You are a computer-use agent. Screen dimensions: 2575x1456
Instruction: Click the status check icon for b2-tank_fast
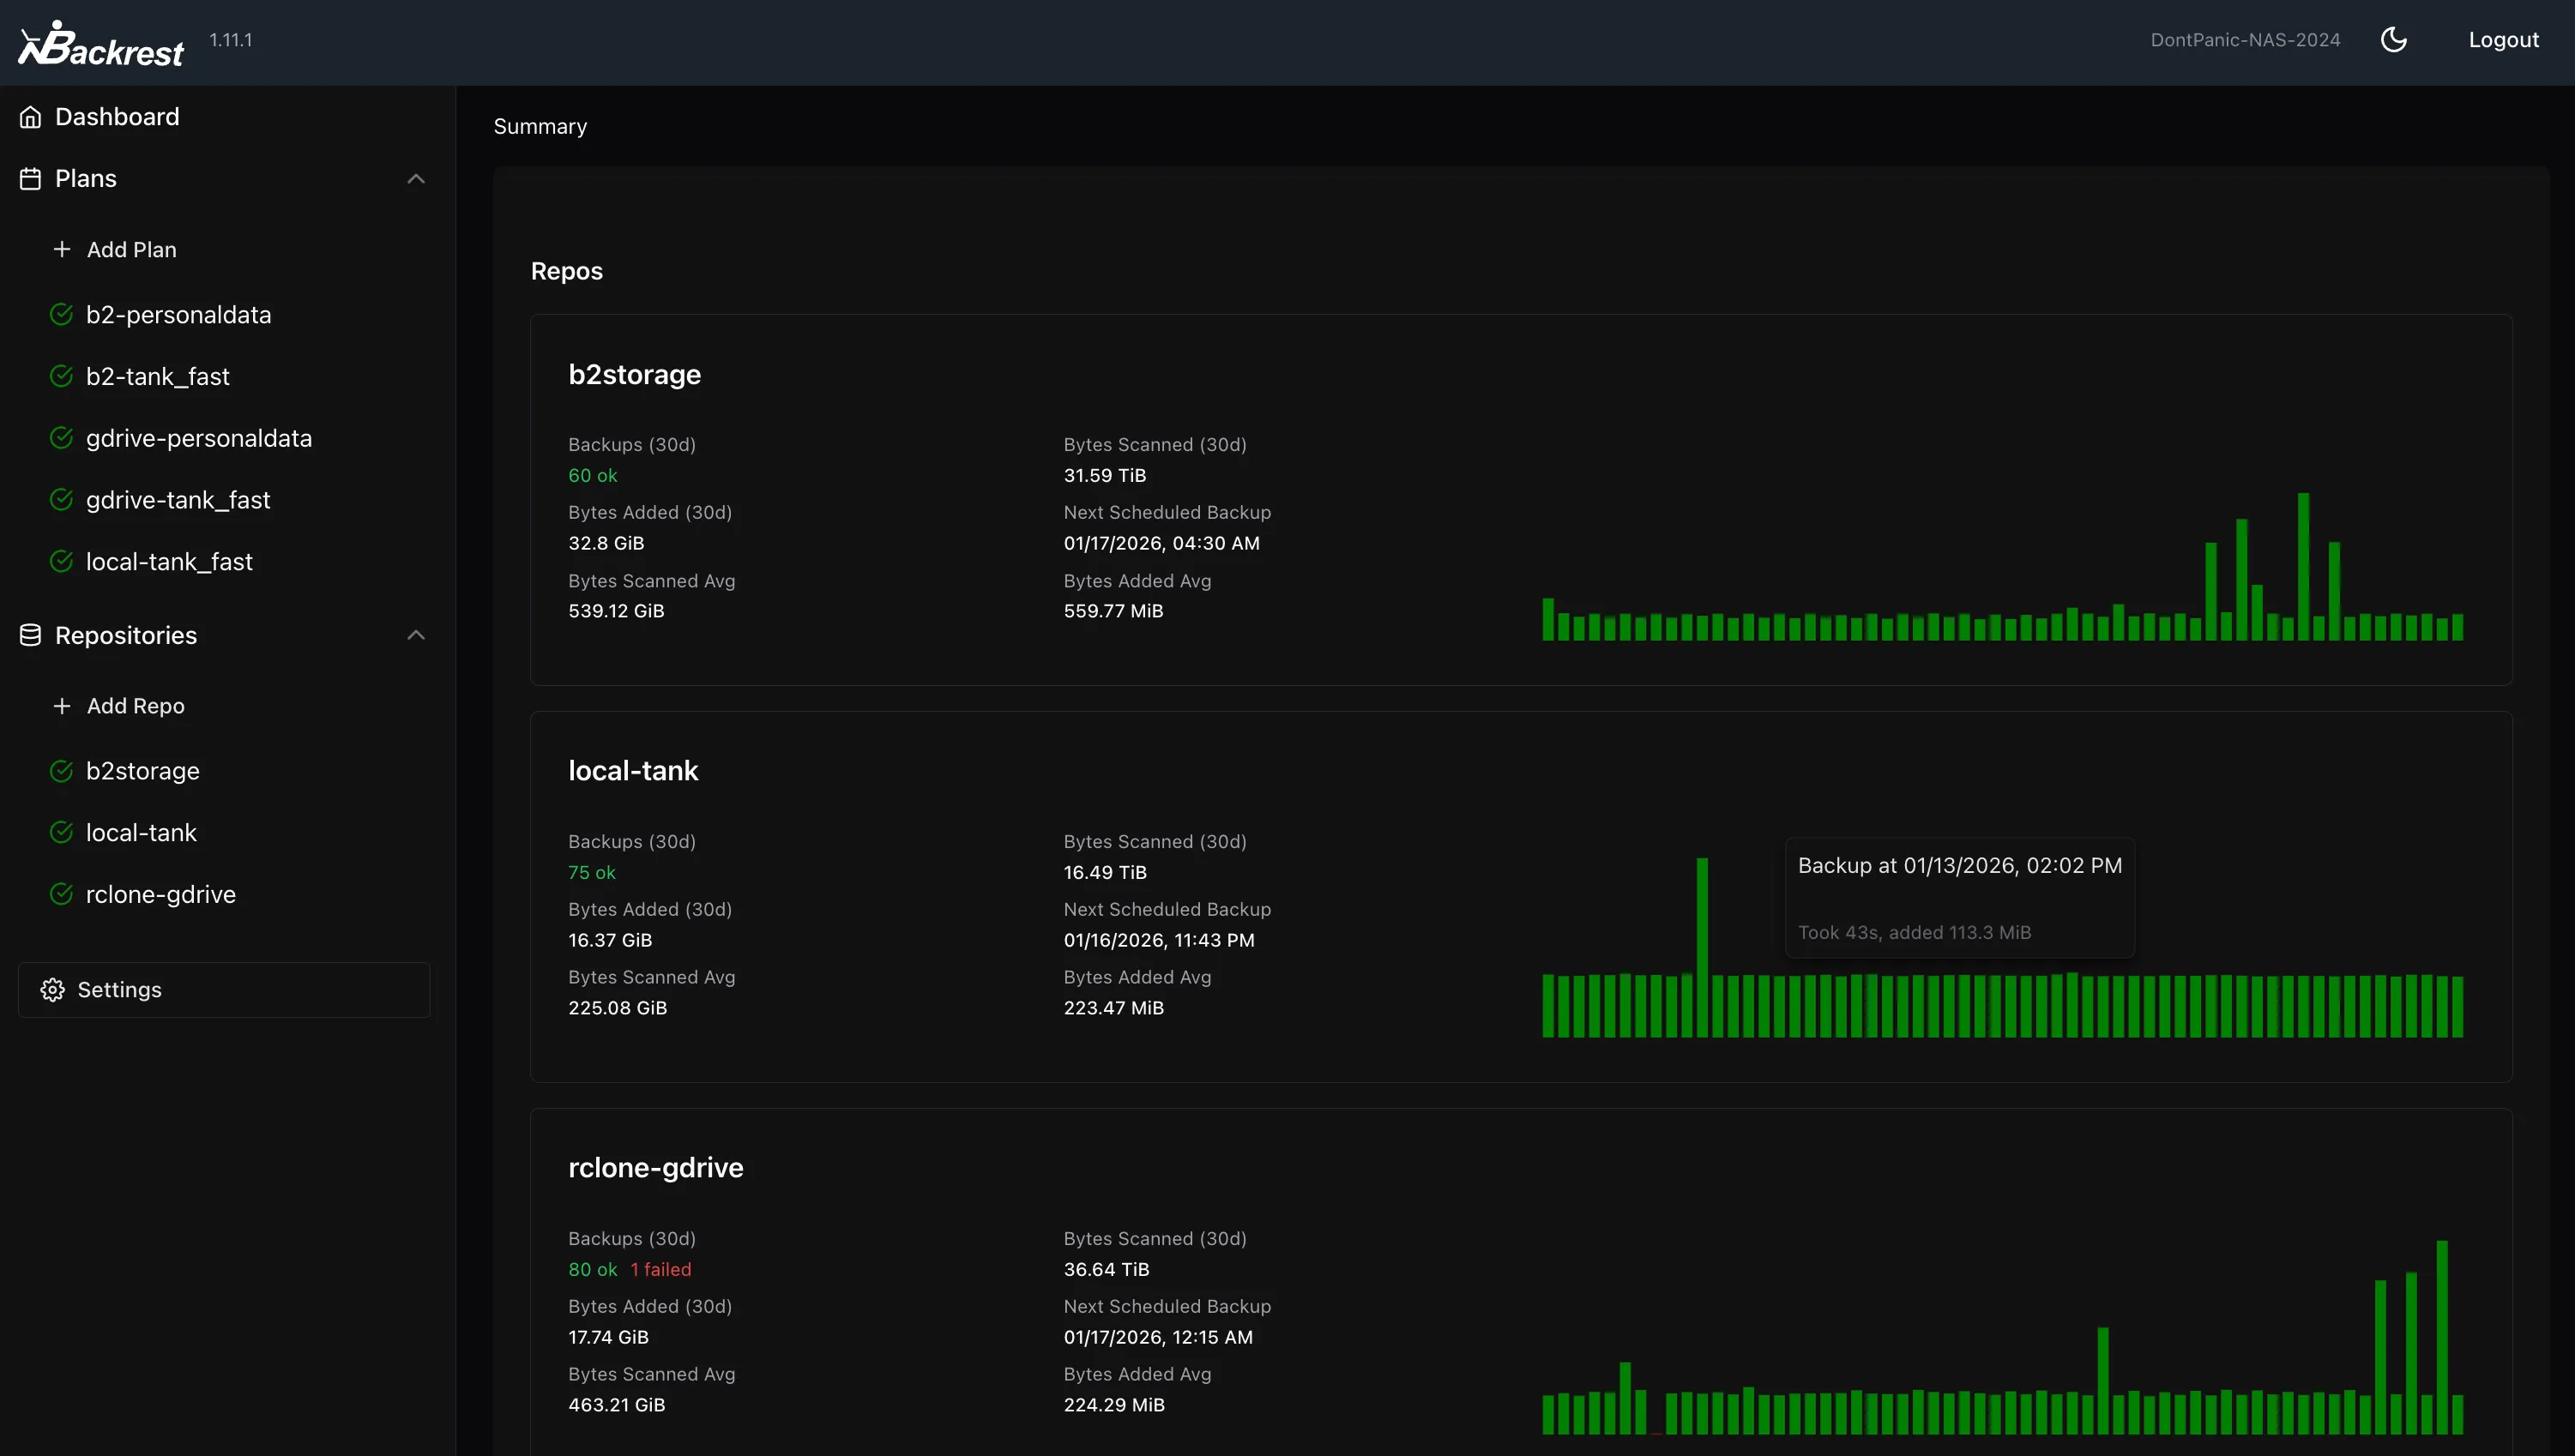point(62,377)
